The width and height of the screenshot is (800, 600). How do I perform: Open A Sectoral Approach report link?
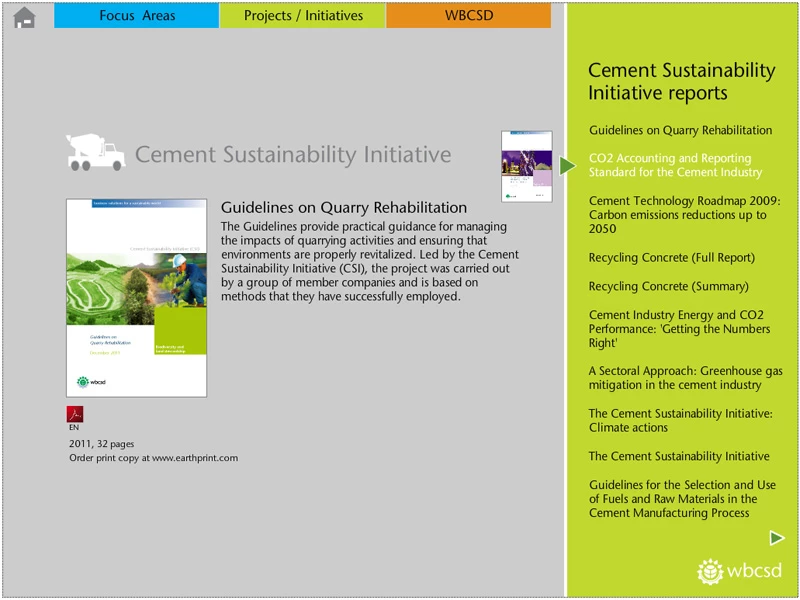point(685,378)
